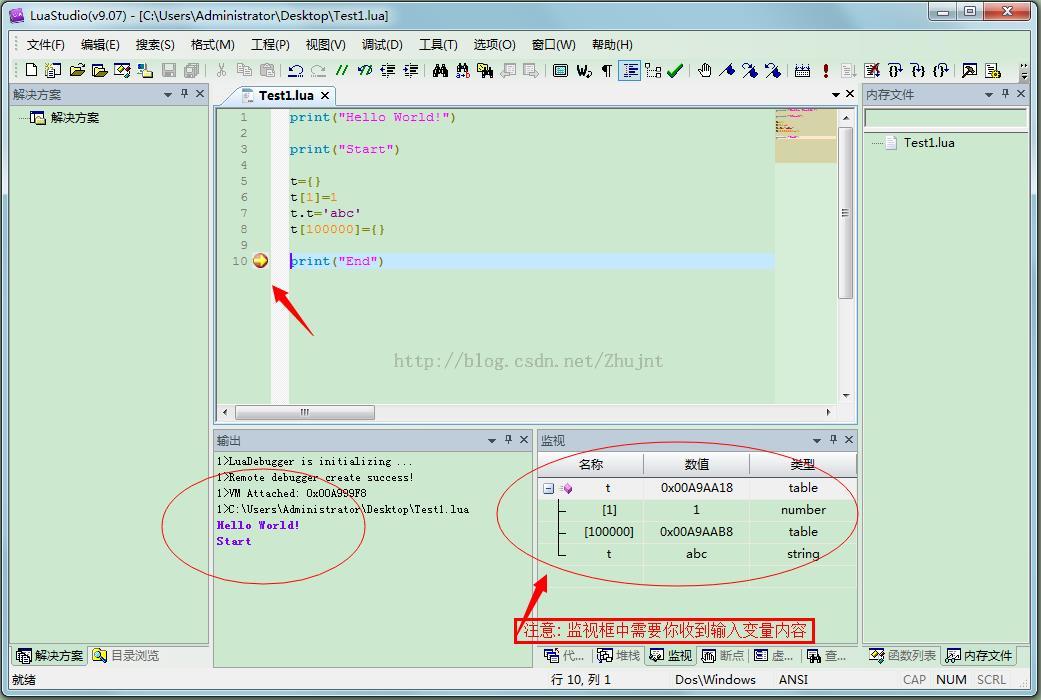Viewport: 1041px width, 700px height.
Task: Click the green checkmark syntax check icon
Action: pos(675,70)
